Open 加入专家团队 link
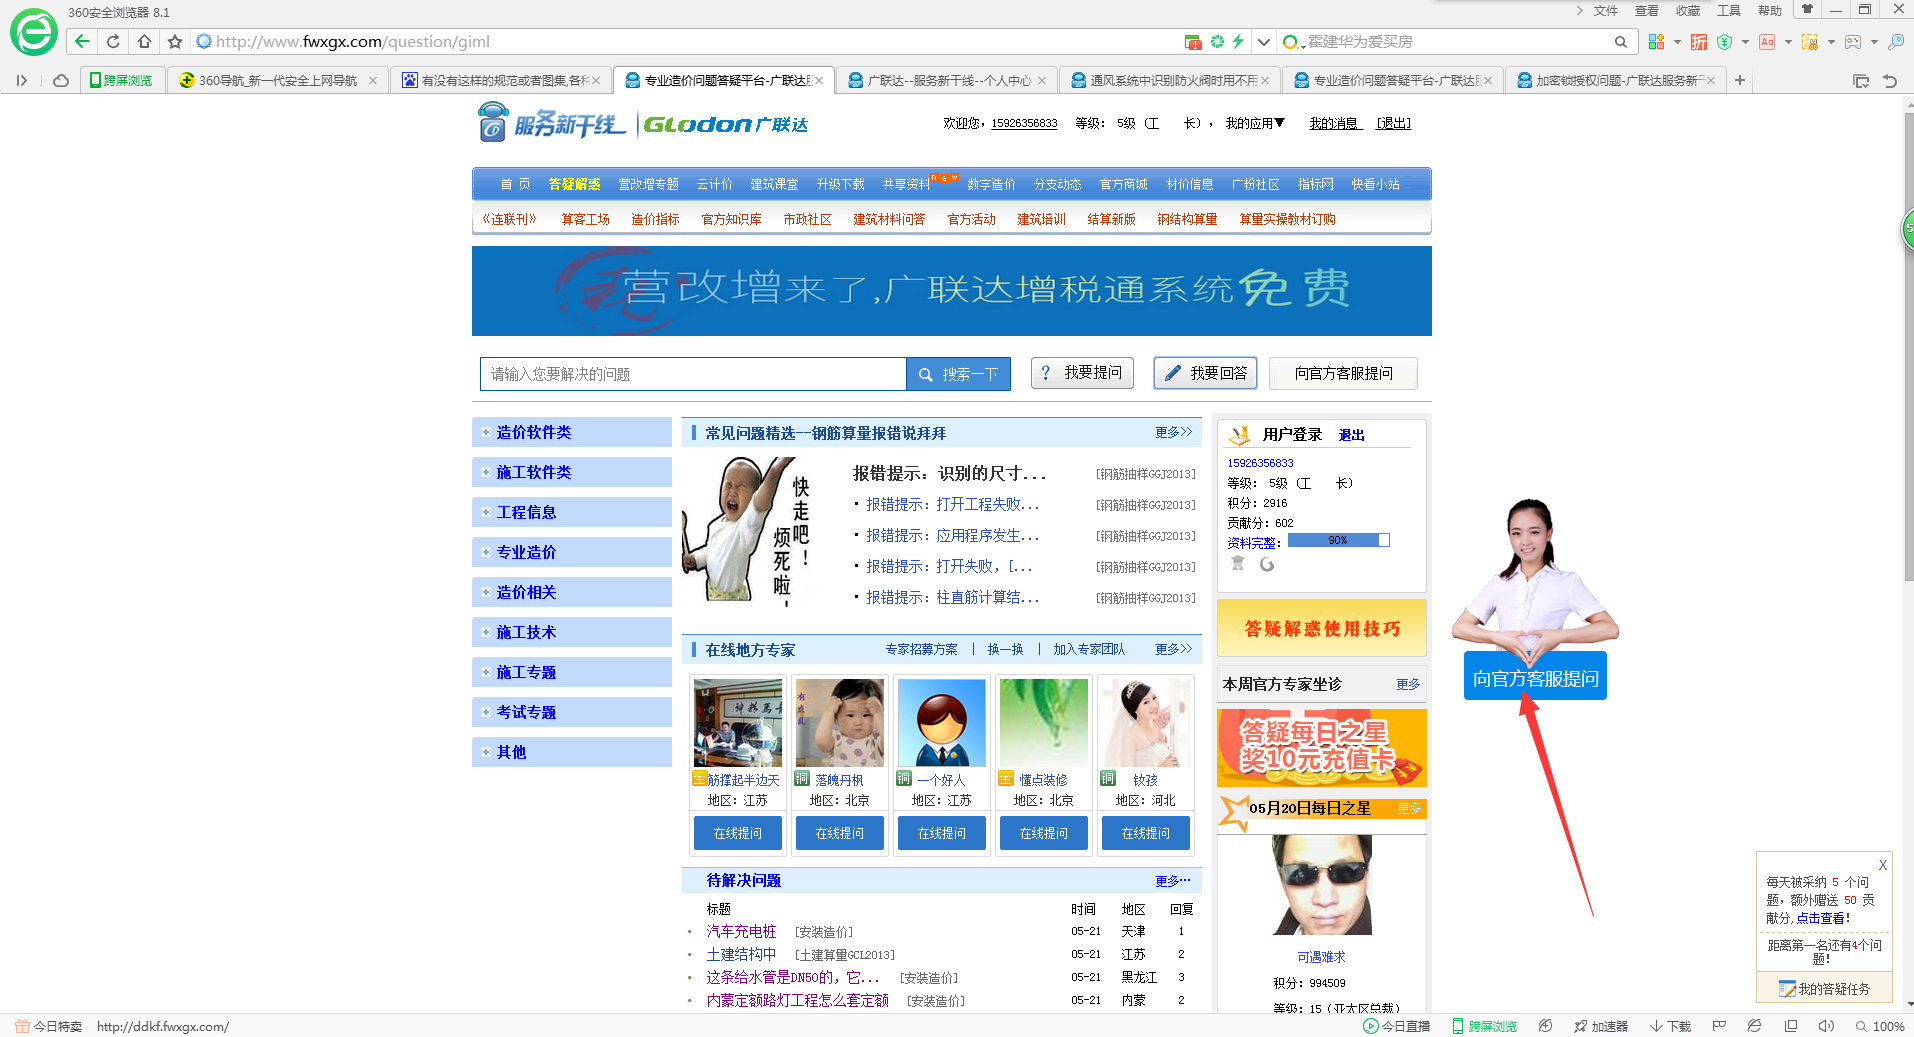Image resolution: width=1914 pixels, height=1037 pixels. coord(1089,649)
